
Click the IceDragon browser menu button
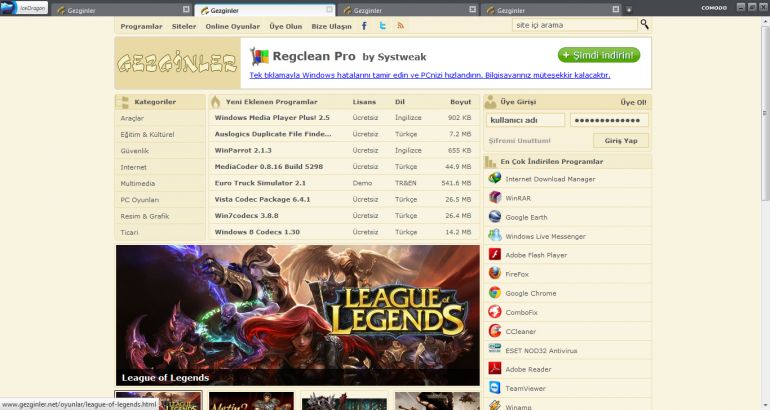tap(24, 8)
